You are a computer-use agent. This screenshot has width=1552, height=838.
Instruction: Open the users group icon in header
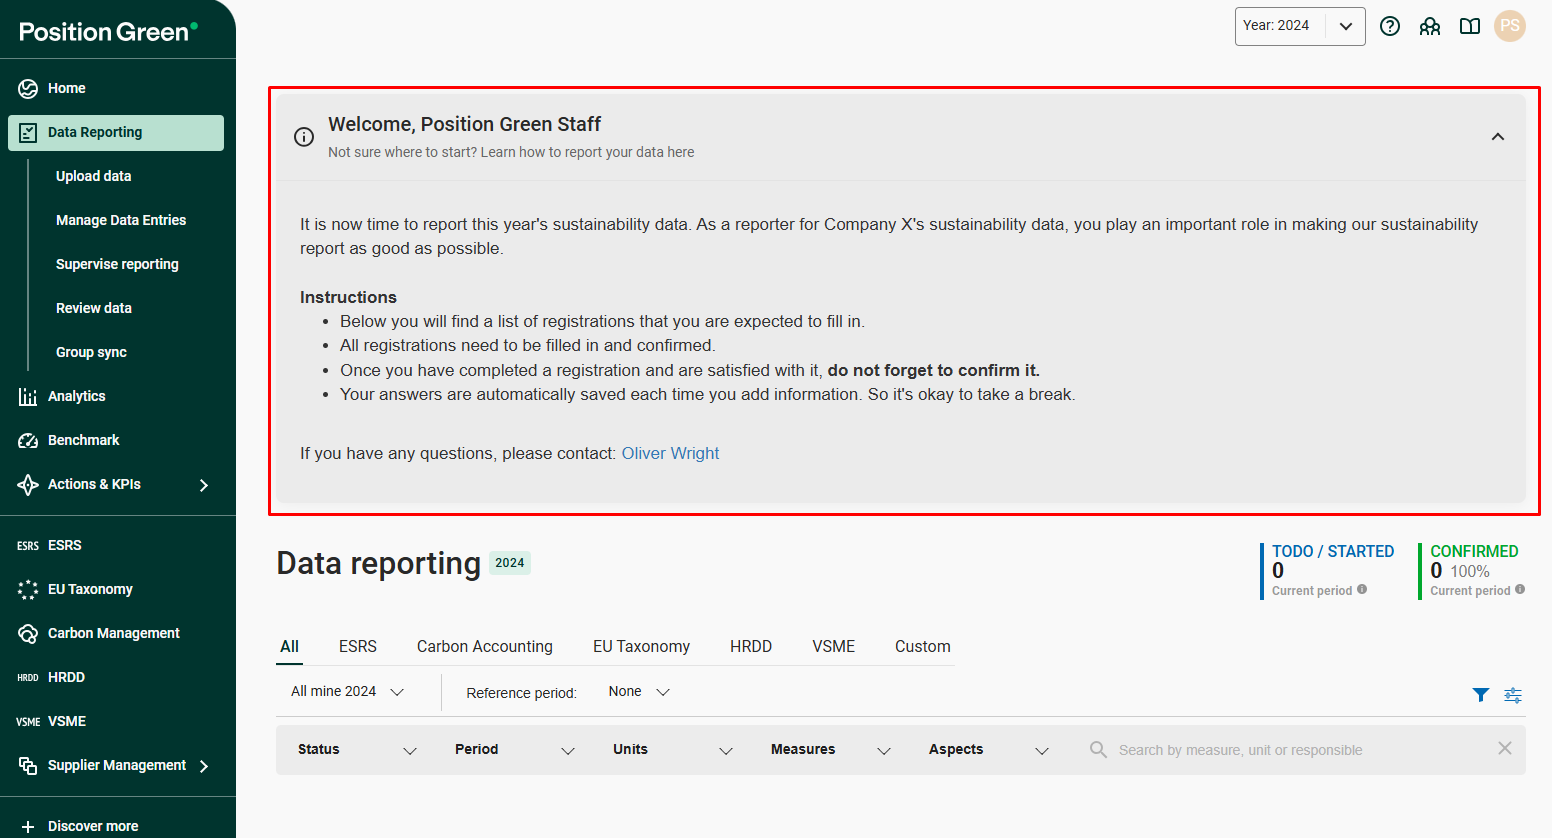1430,26
